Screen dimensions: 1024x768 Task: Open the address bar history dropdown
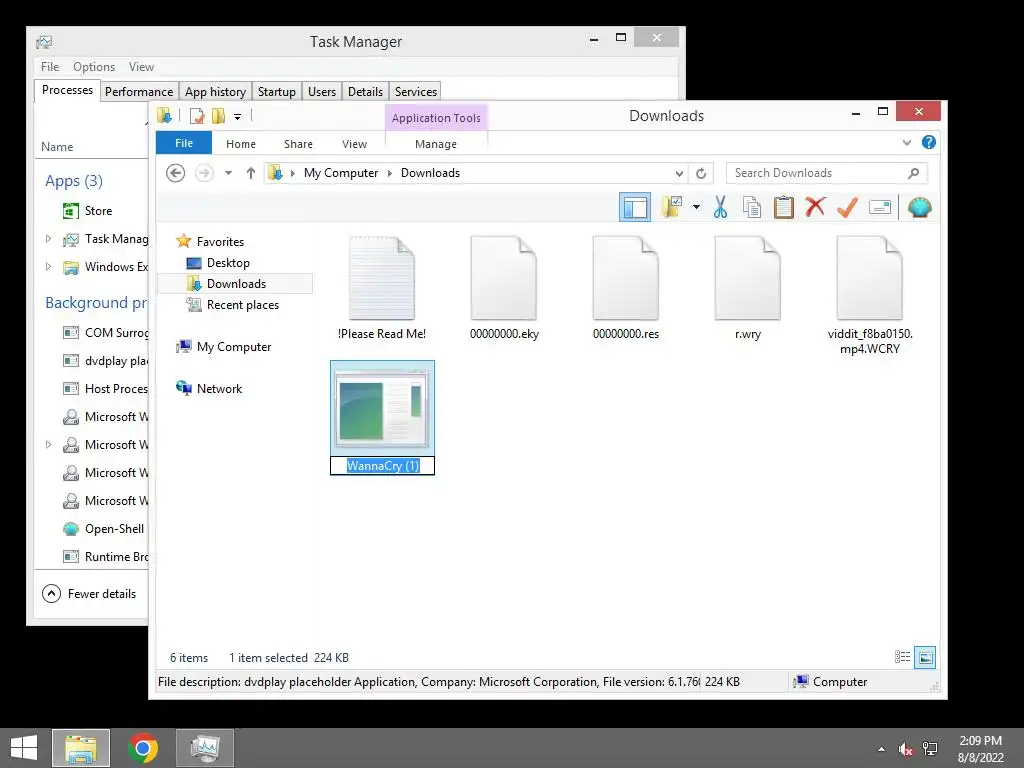pos(679,173)
